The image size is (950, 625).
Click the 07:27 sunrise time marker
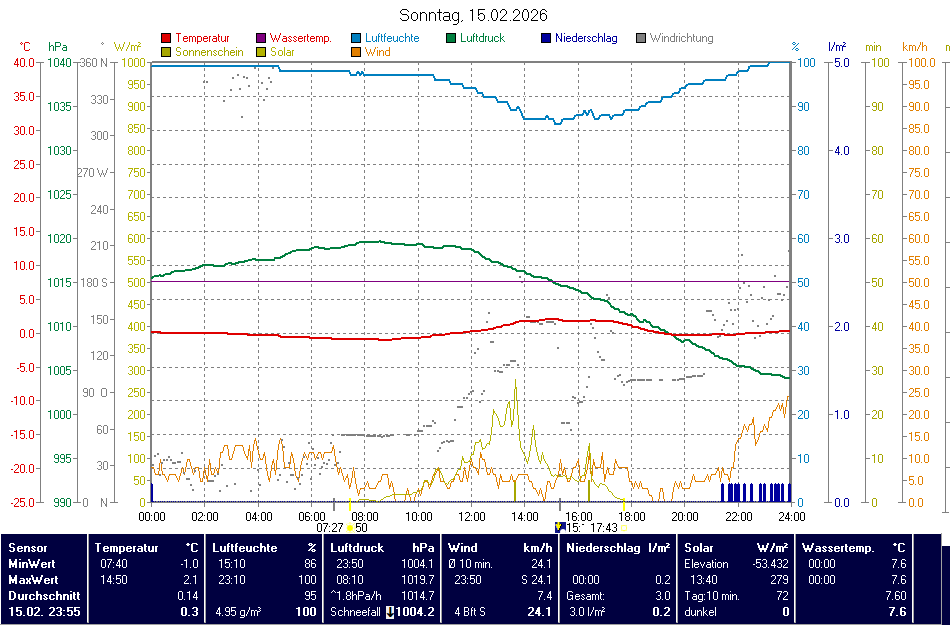click(x=330, y=527)
